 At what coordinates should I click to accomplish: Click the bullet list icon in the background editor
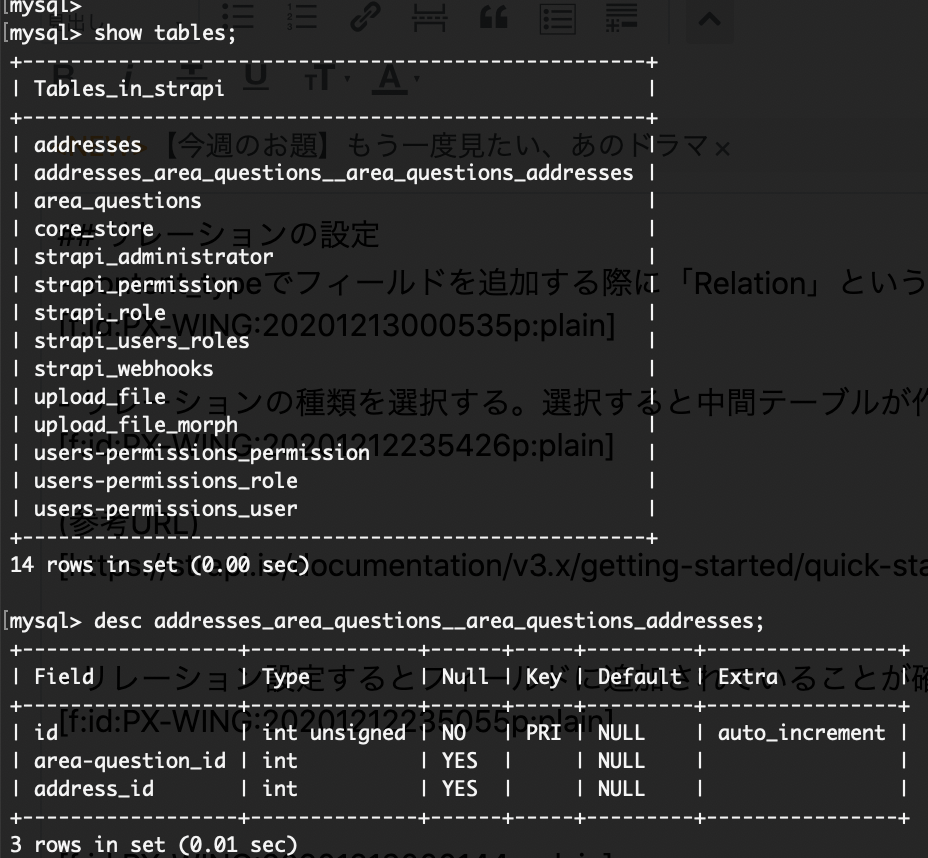pyautogui.click(x=239, y=16)
